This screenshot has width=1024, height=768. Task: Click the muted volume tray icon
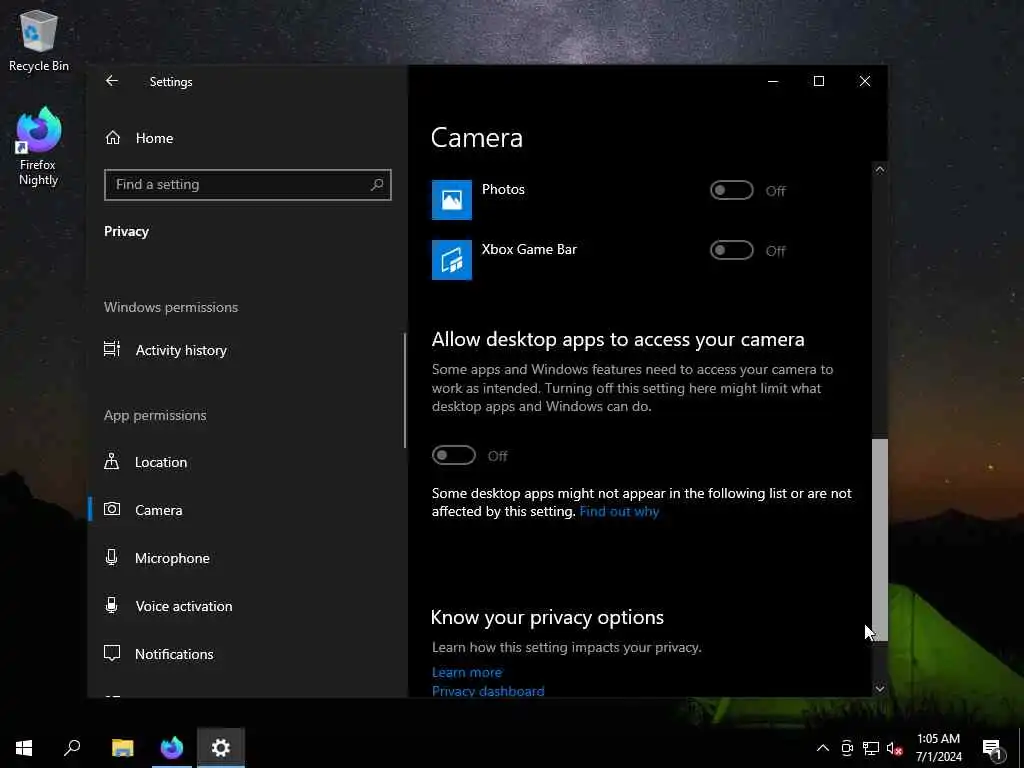click(x=894, y=748)
